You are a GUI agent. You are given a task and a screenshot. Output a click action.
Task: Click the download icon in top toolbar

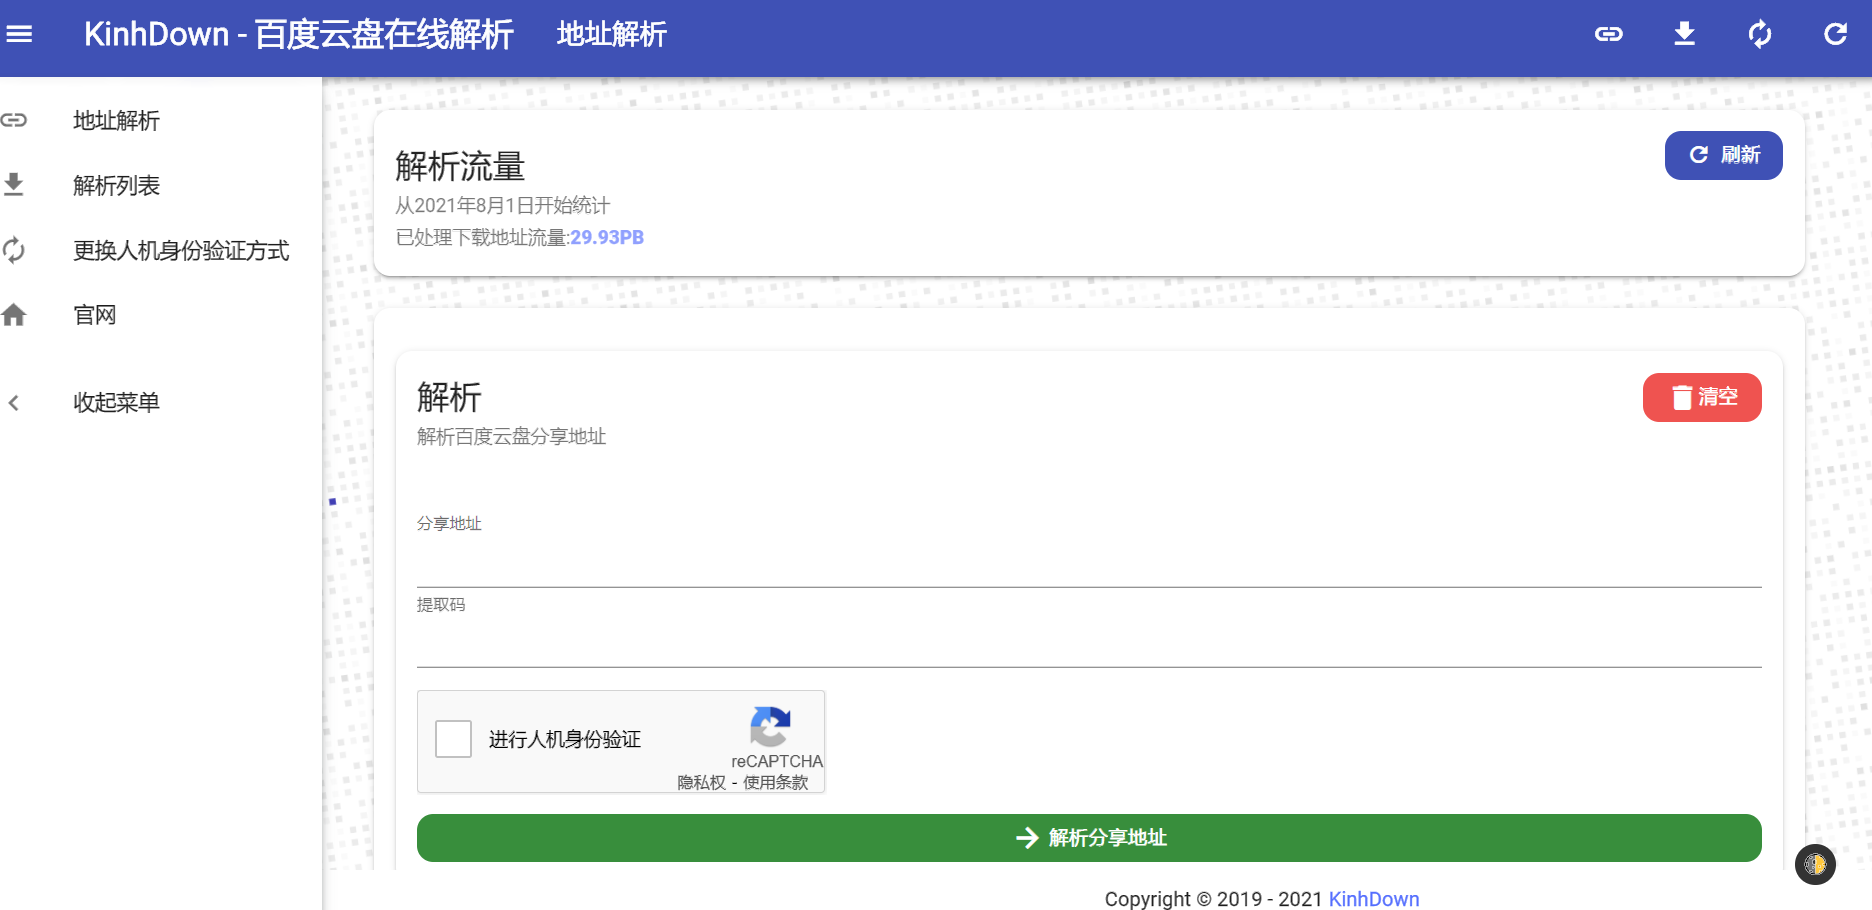click(1684, 34)
